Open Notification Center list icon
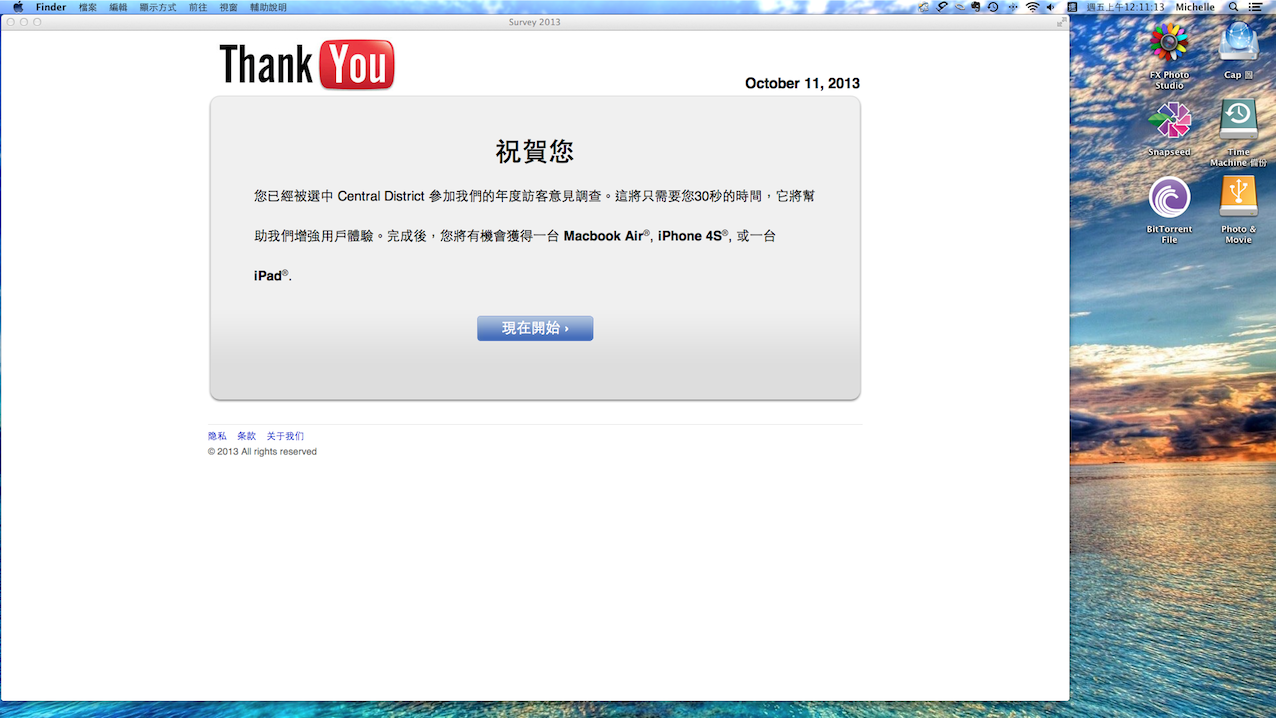Screen dimensions: 1276x718 (1255, 7)
